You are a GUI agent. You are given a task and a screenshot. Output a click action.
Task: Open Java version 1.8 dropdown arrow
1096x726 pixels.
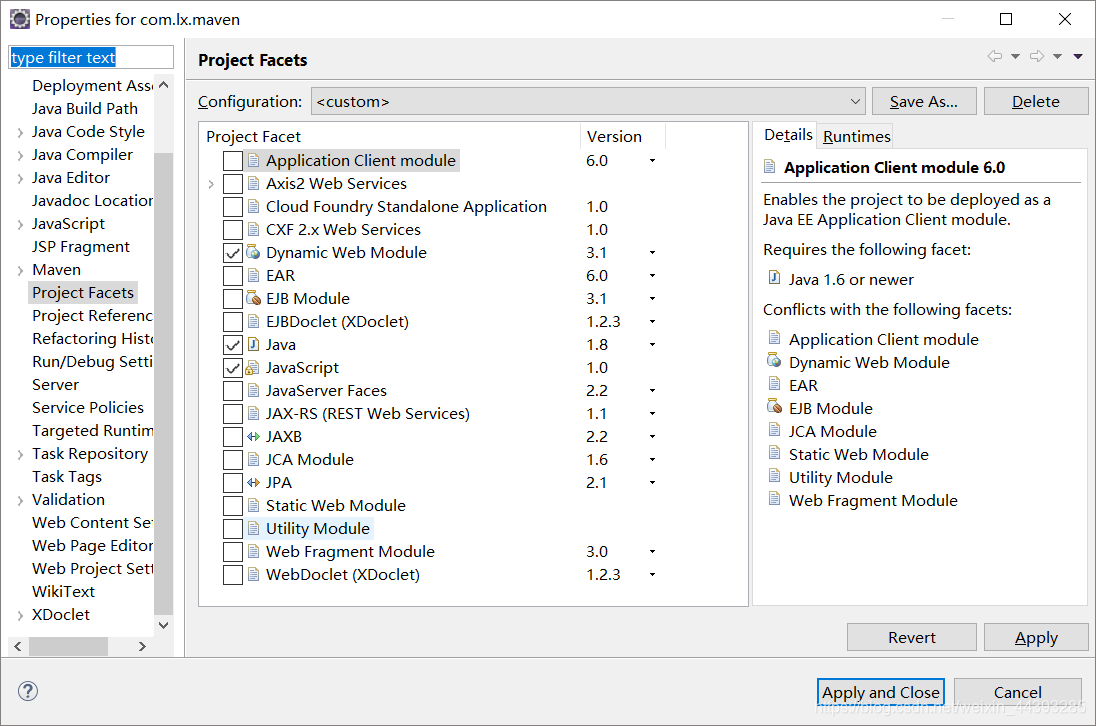coord(652,344)
